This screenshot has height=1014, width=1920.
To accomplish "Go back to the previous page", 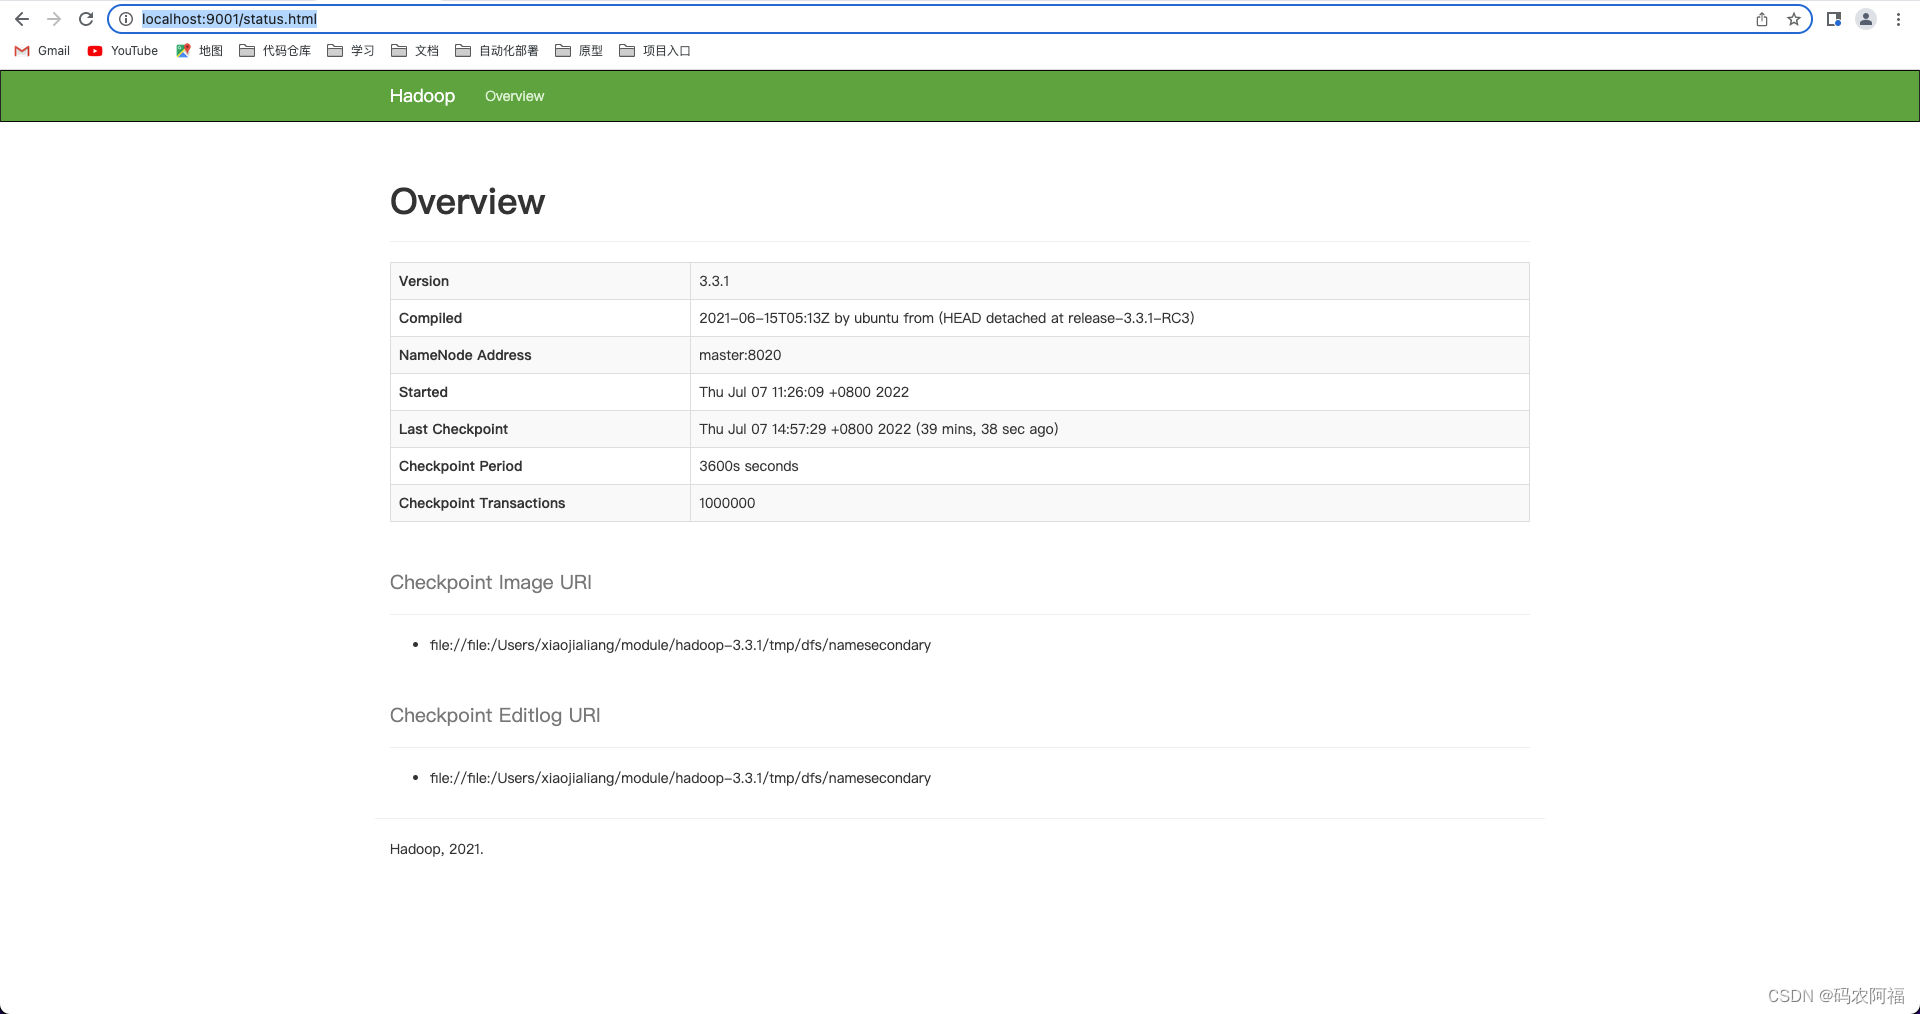I will click(x=22, y=19).
